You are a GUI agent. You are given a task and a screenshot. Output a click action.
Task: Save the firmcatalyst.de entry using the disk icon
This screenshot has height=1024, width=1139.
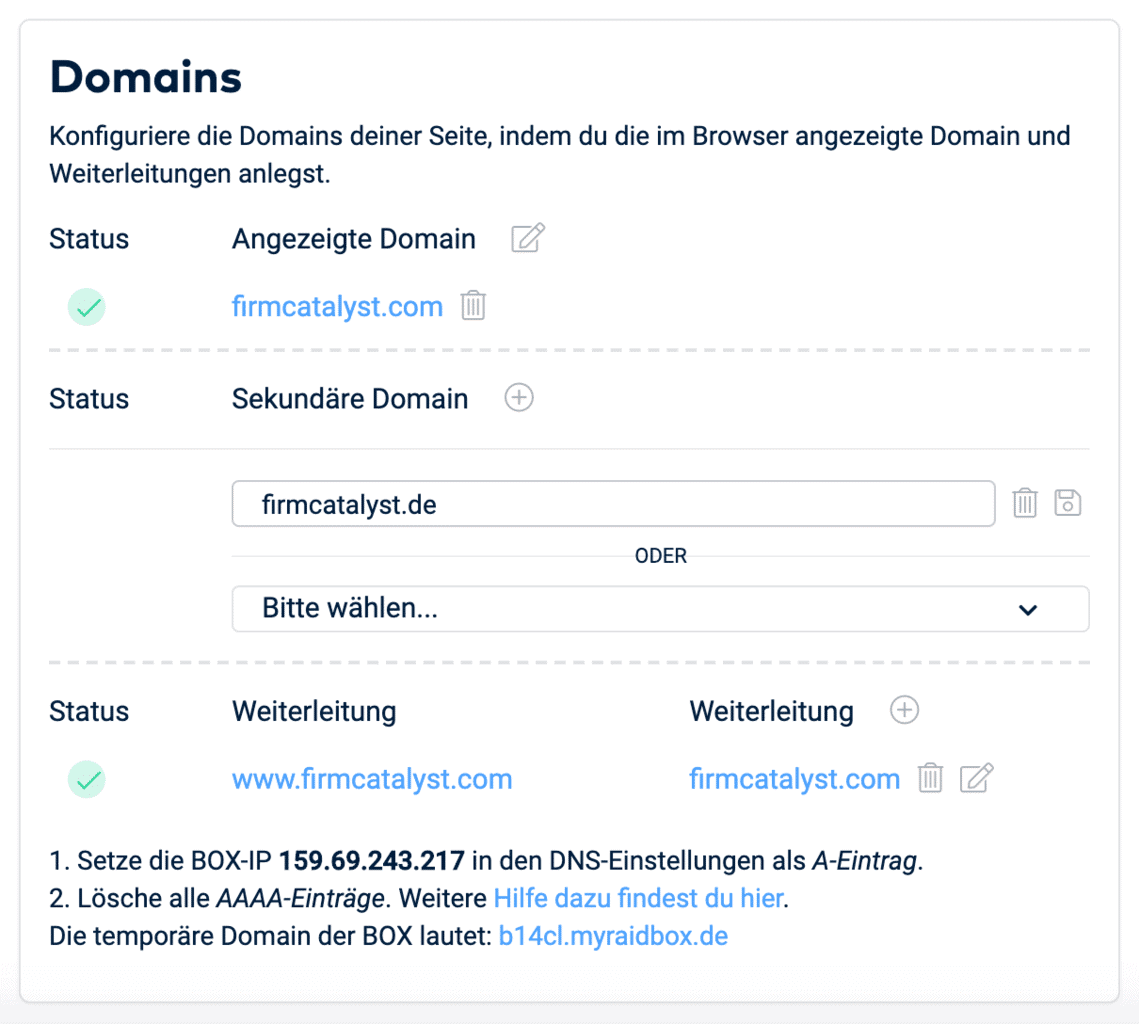(x=1067, y=503)
